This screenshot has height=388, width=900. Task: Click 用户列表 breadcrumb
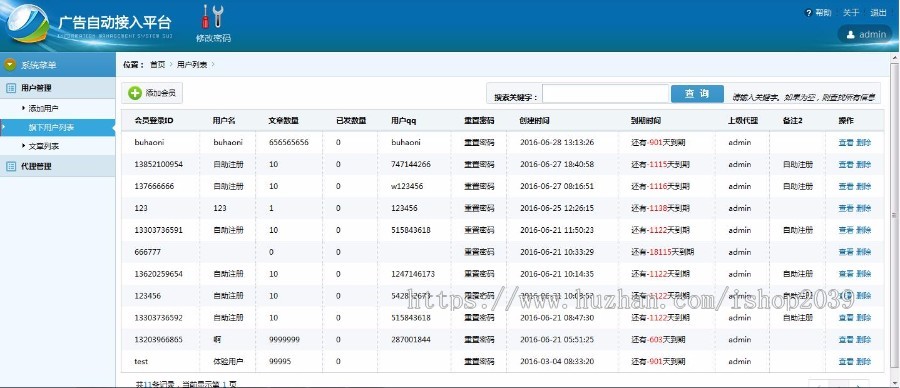click(x=192, y=65)
